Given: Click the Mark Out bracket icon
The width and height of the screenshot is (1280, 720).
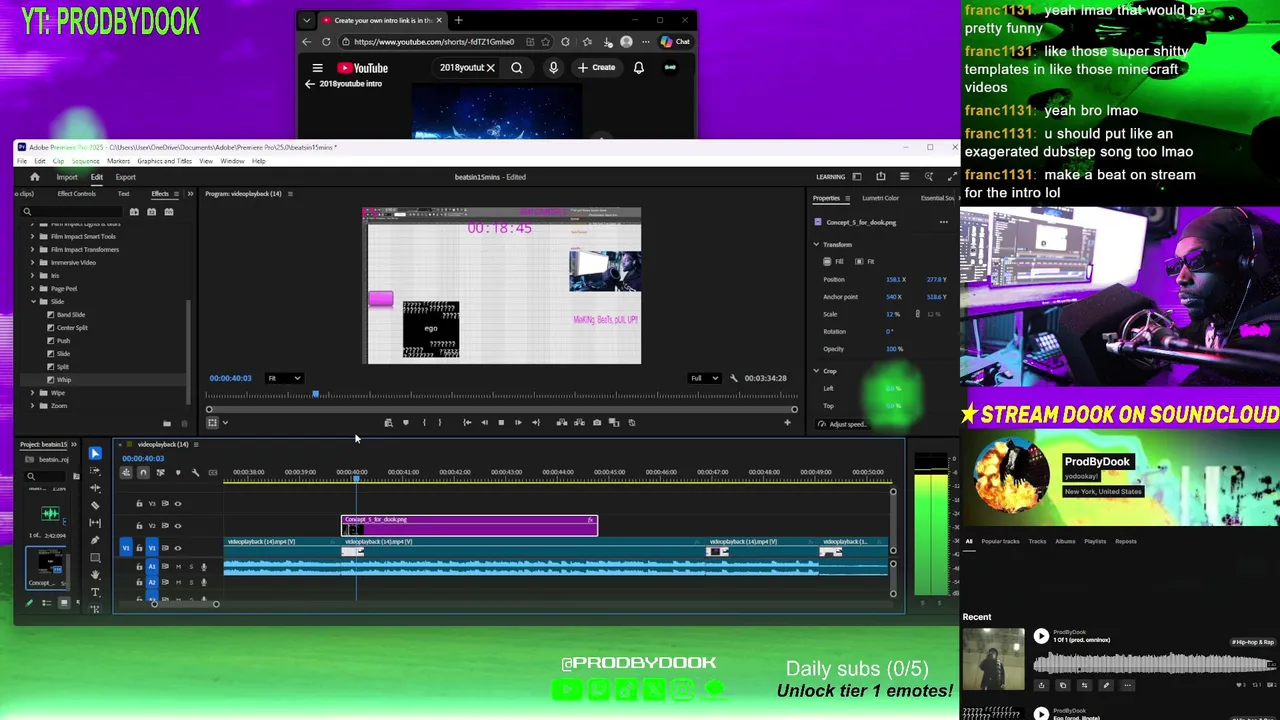Looking at the screenshot, I should (x=439, y=422).
